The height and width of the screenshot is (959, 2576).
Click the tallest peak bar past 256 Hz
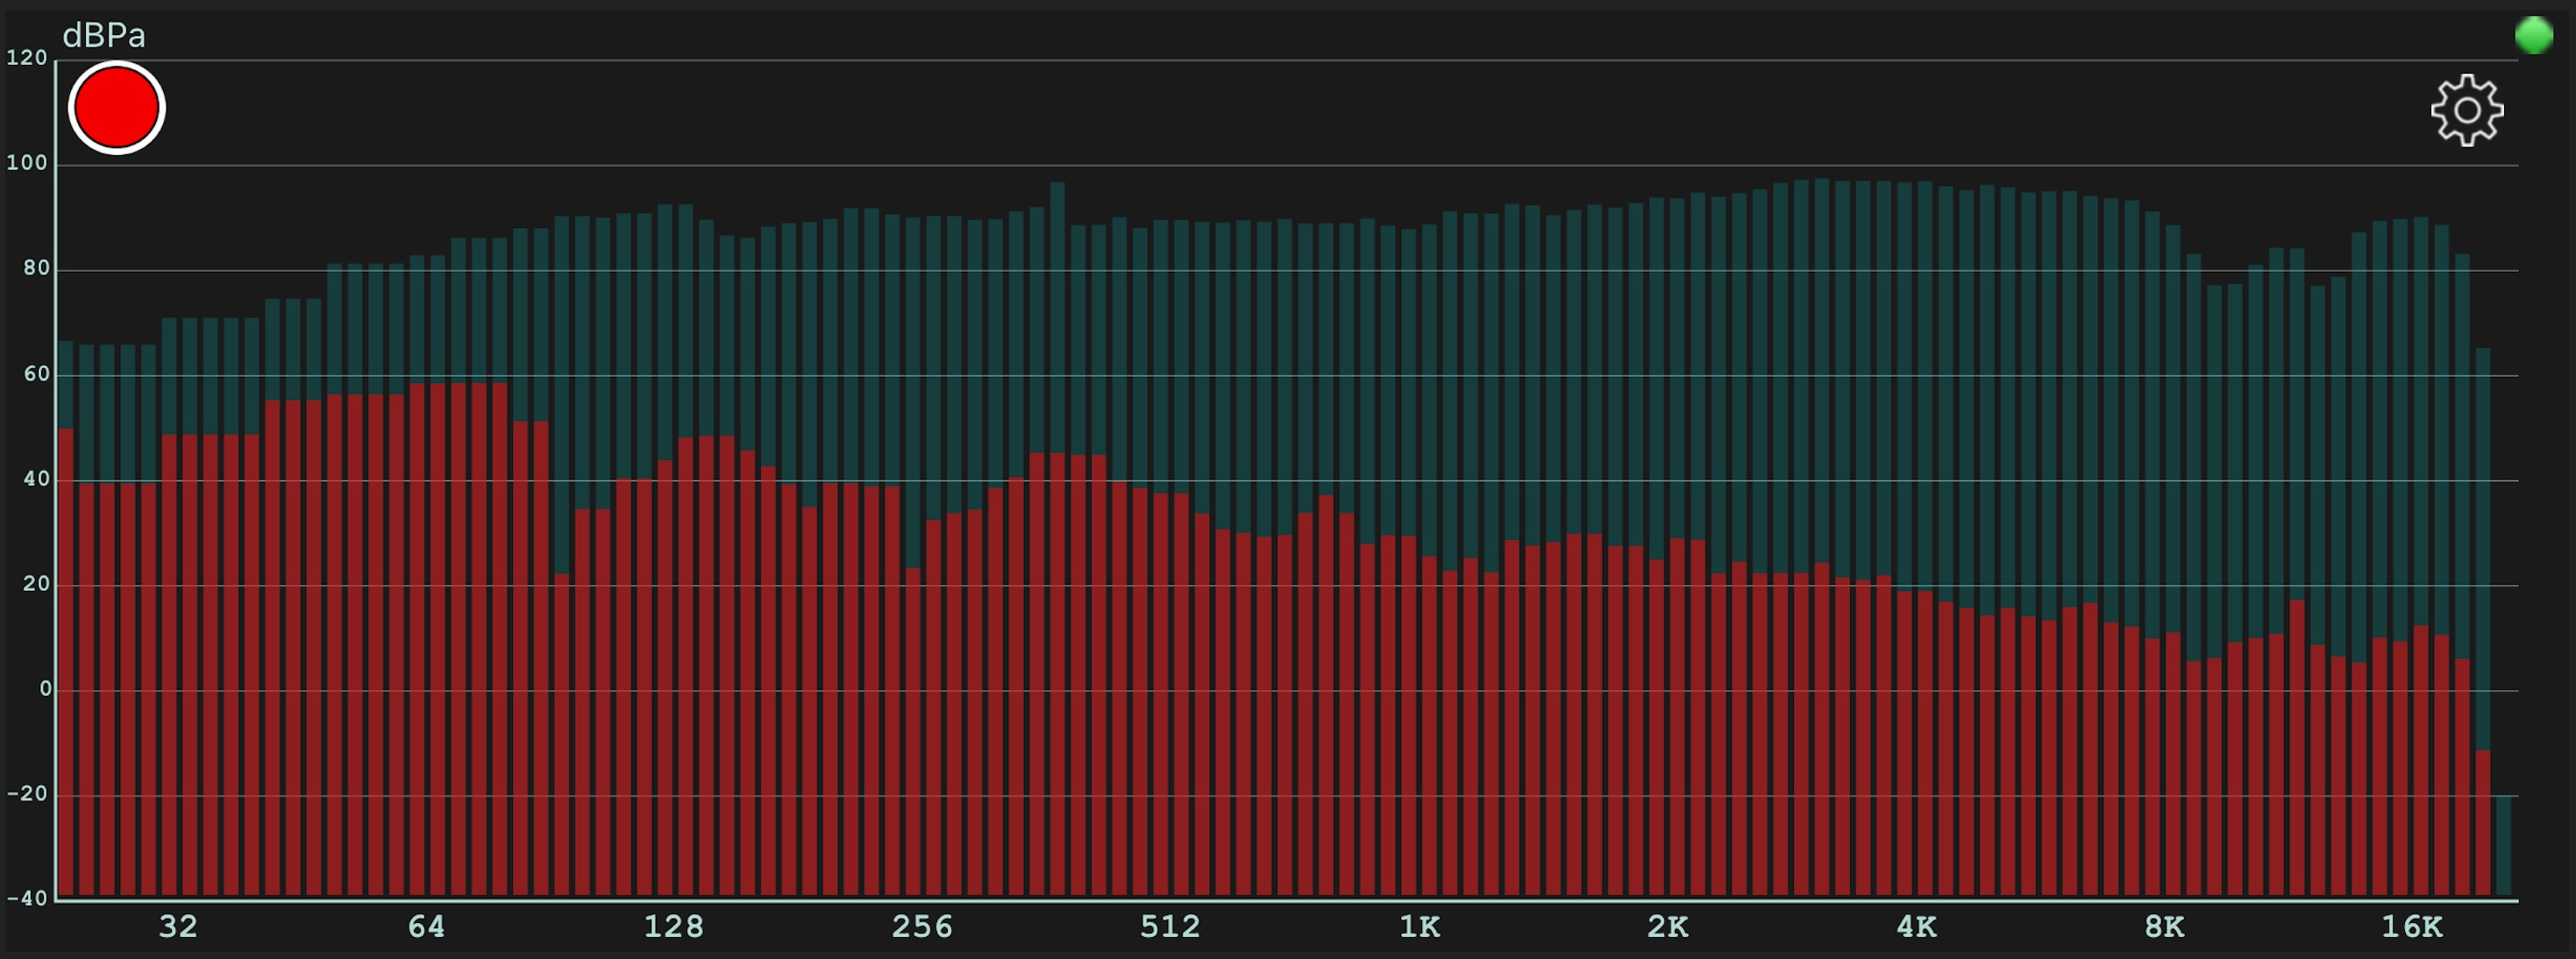(1057, 300)
